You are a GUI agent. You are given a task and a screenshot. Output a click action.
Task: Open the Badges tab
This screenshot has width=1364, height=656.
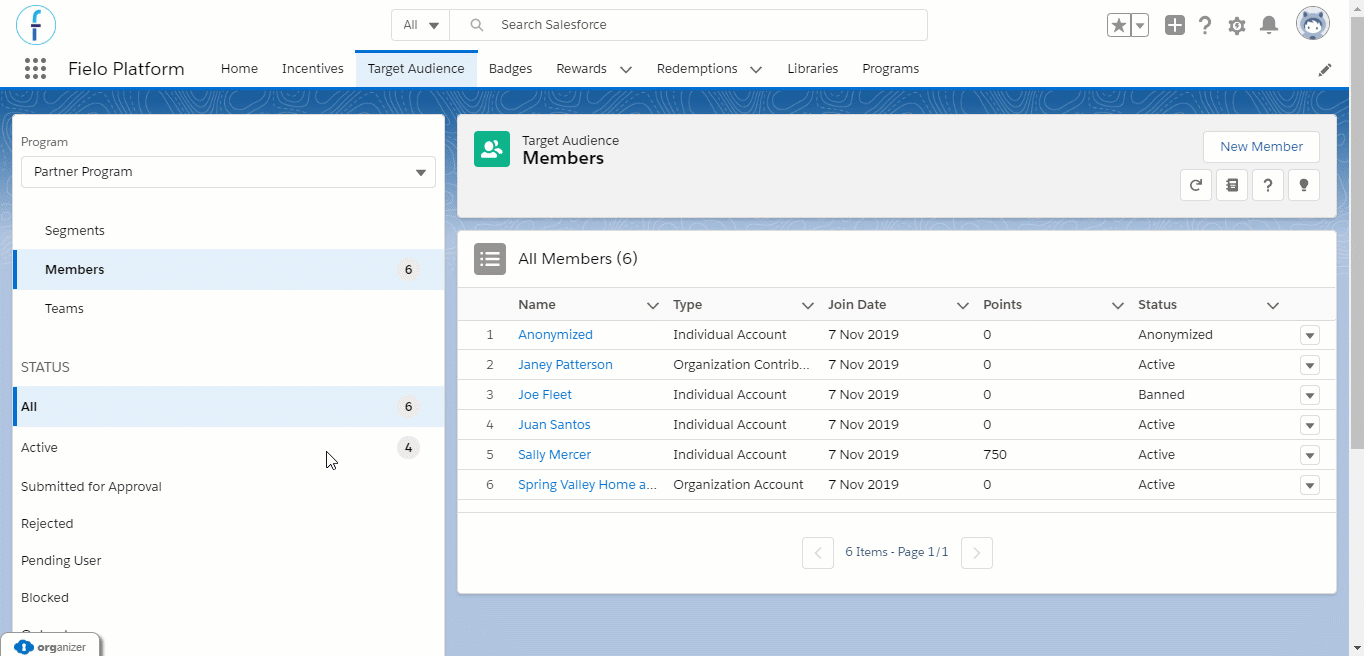(510, 69)
